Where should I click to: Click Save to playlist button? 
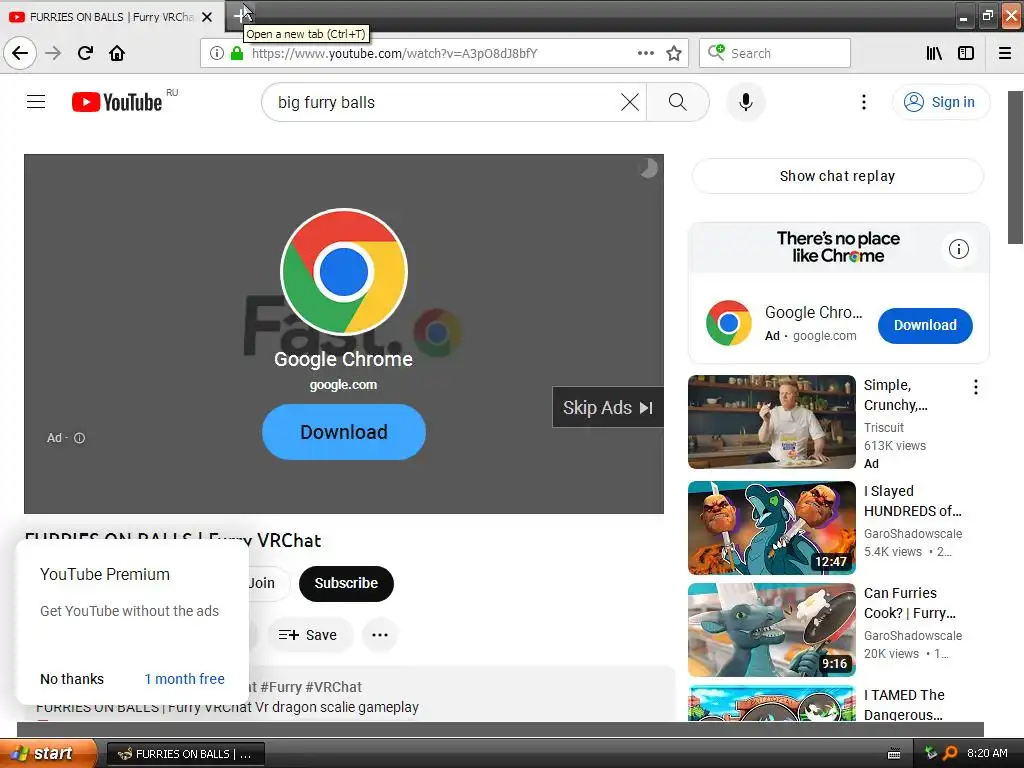310,635
